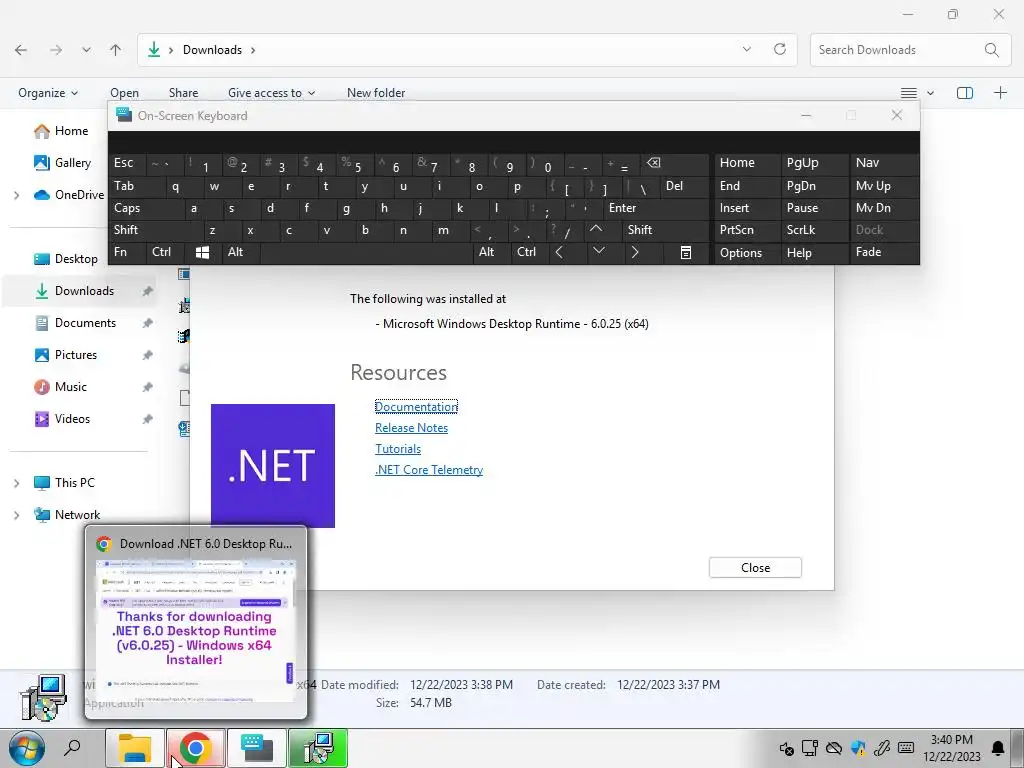The height and width of the screenshot is (768, 1024).
Task: Toggle left Ctrl on the On-Screen Keyboard
Action: coord(165,252)
